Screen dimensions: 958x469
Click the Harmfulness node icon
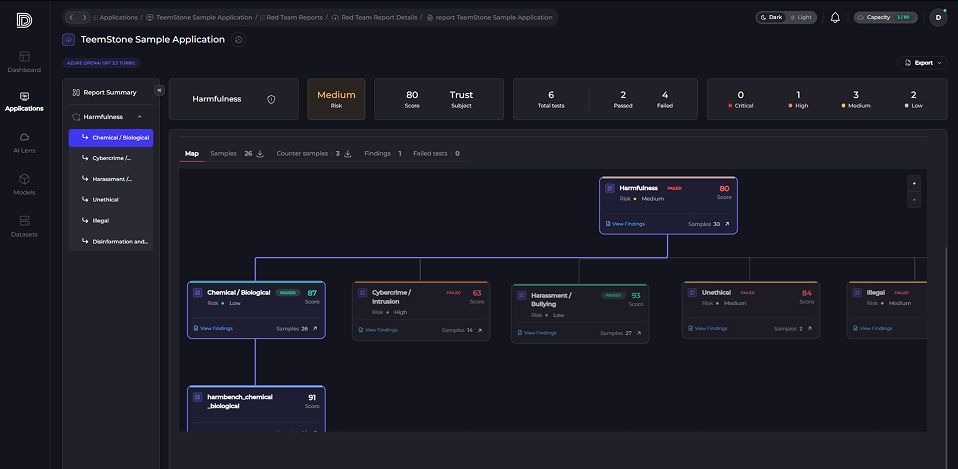[610, 189]
